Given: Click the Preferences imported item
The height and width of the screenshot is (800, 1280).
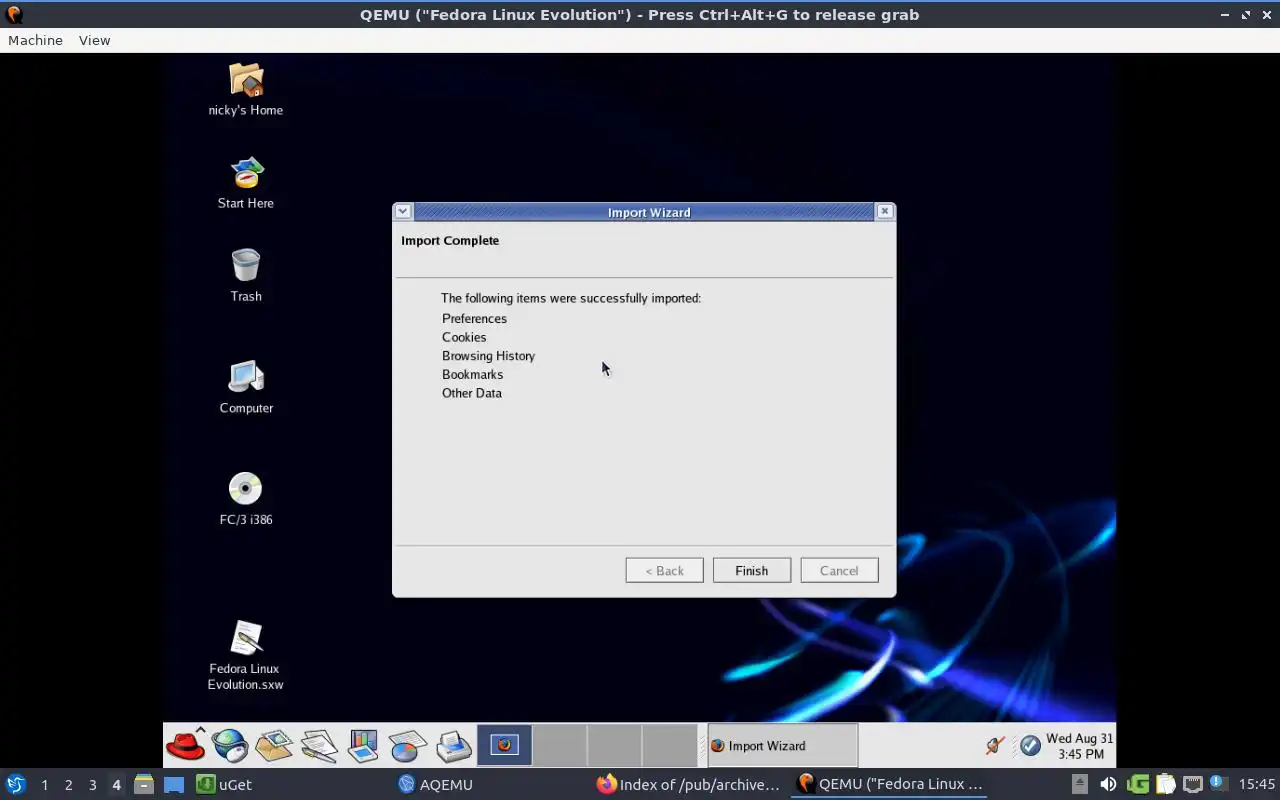Looking at the screenshot, I should [474, 318].
